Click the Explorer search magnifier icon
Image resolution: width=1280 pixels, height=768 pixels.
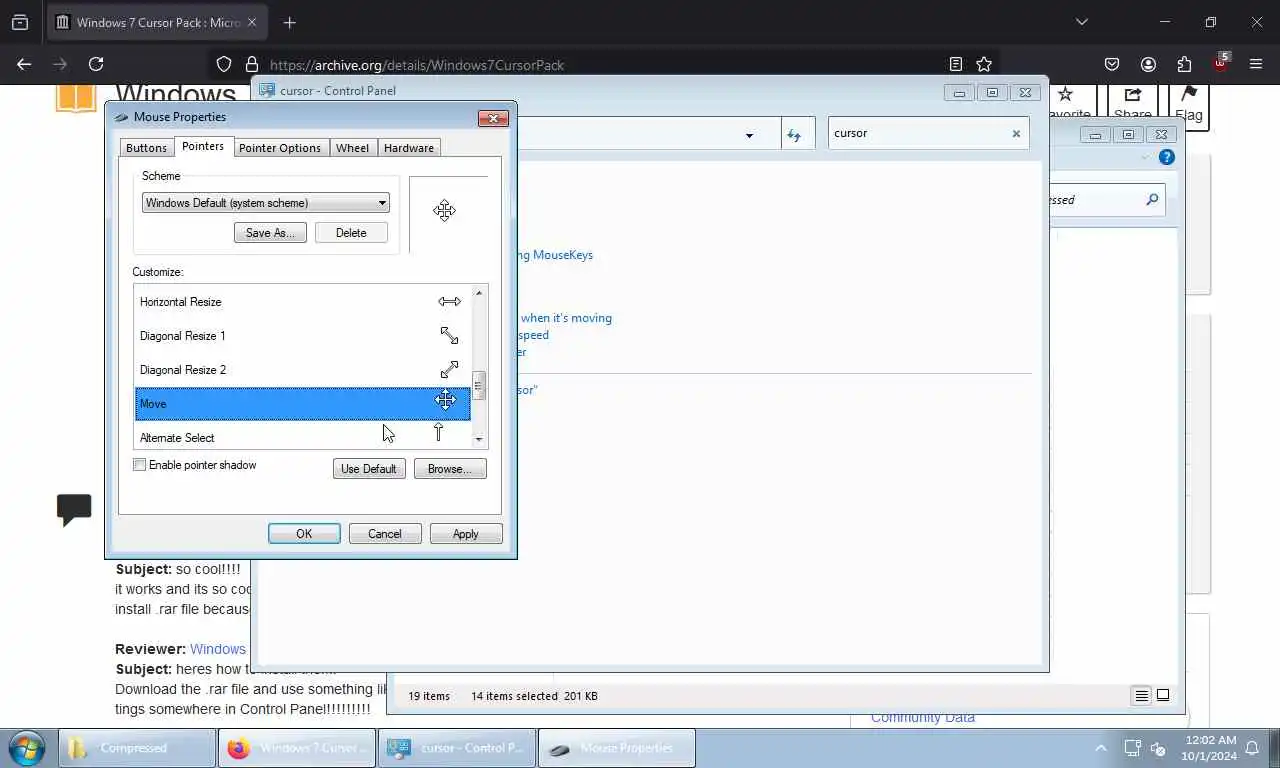pos(1152,200)
